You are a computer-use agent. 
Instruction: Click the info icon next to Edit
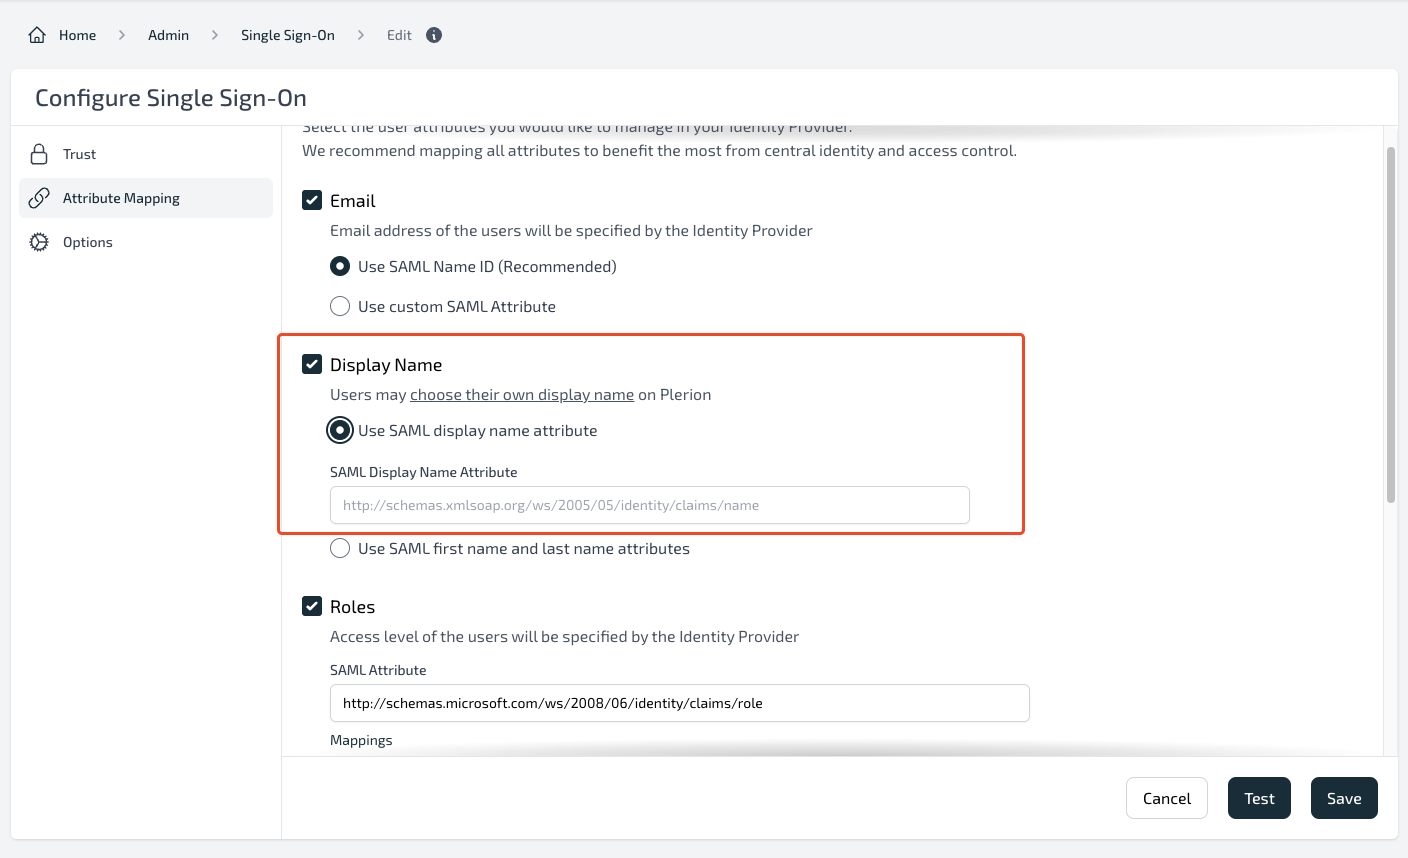(434, 35)
